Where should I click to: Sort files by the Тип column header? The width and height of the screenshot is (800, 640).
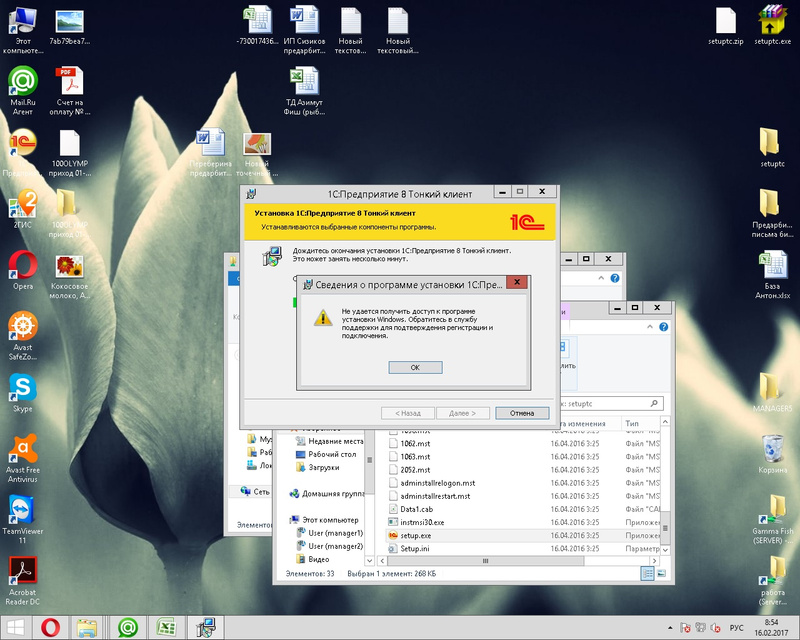635,423
